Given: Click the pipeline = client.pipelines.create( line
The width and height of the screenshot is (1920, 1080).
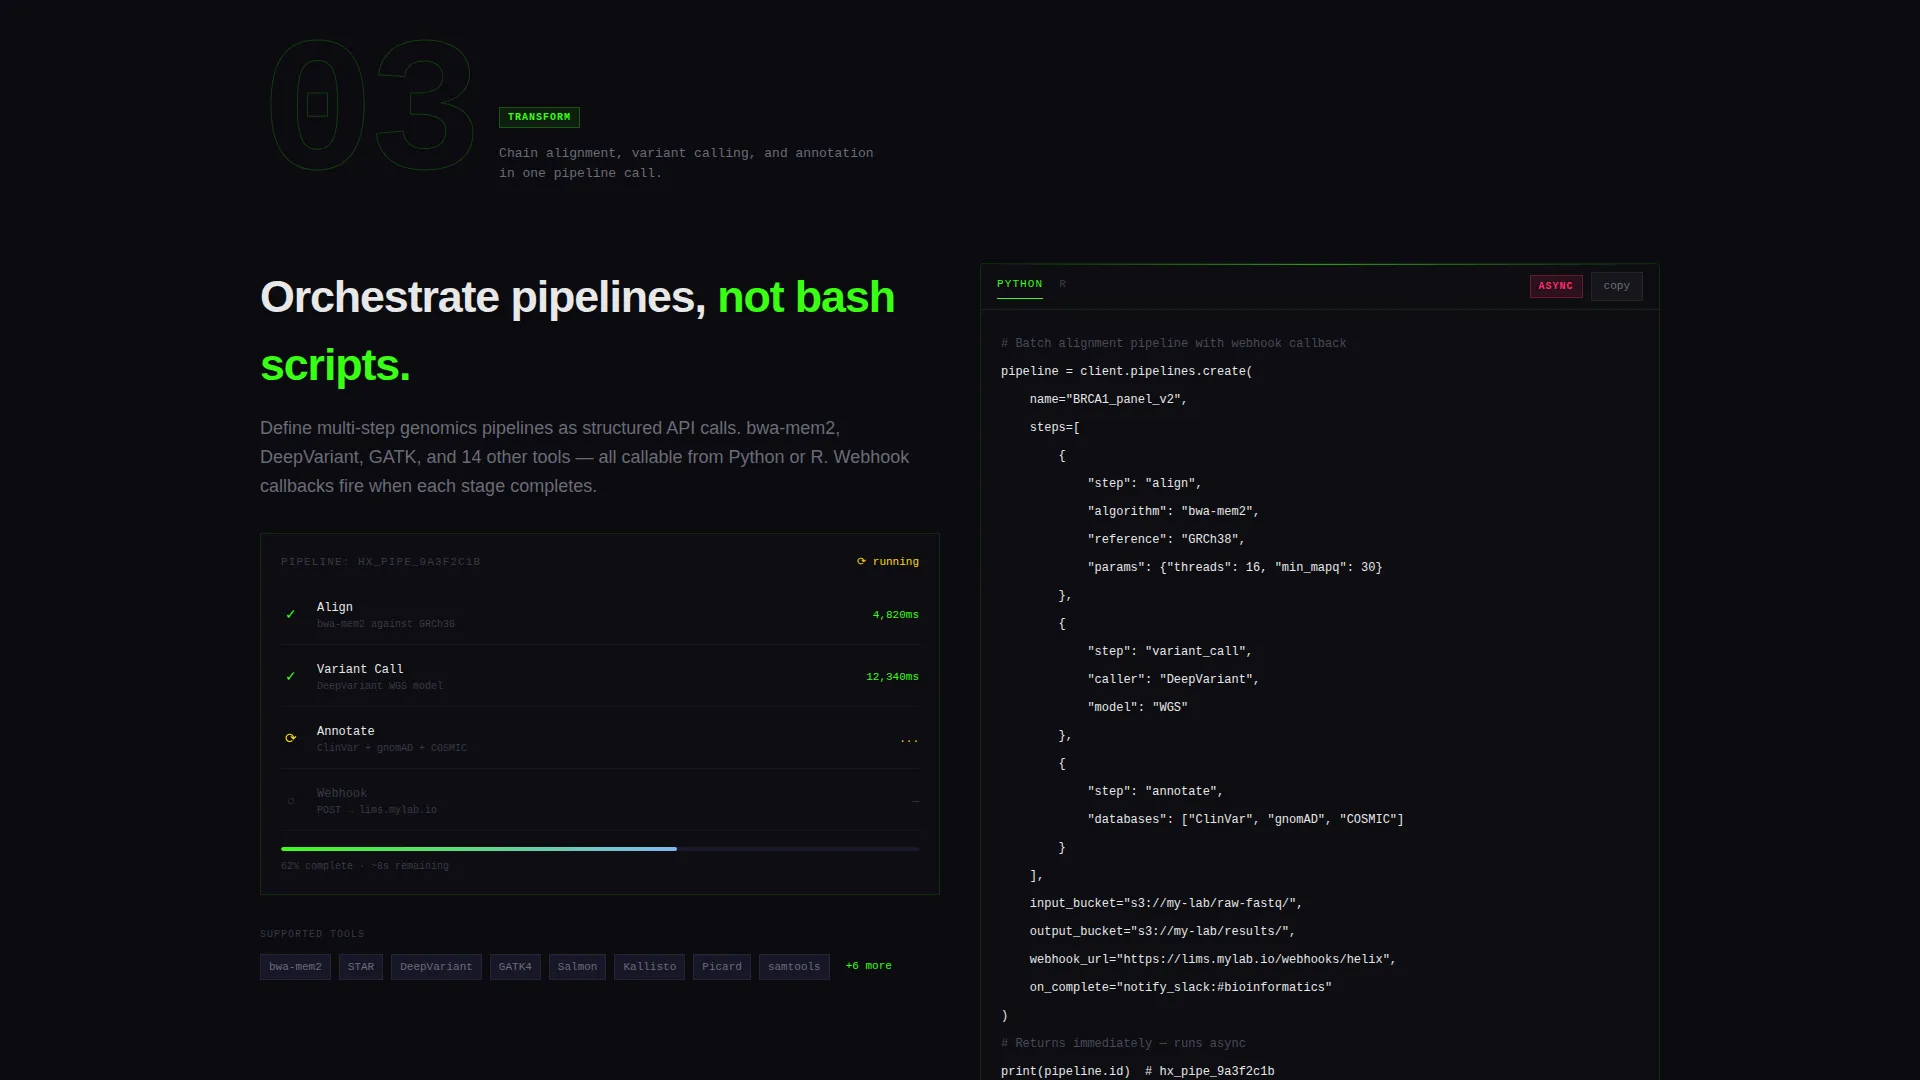Looking at the screenshot, I should pos(1127,371).
